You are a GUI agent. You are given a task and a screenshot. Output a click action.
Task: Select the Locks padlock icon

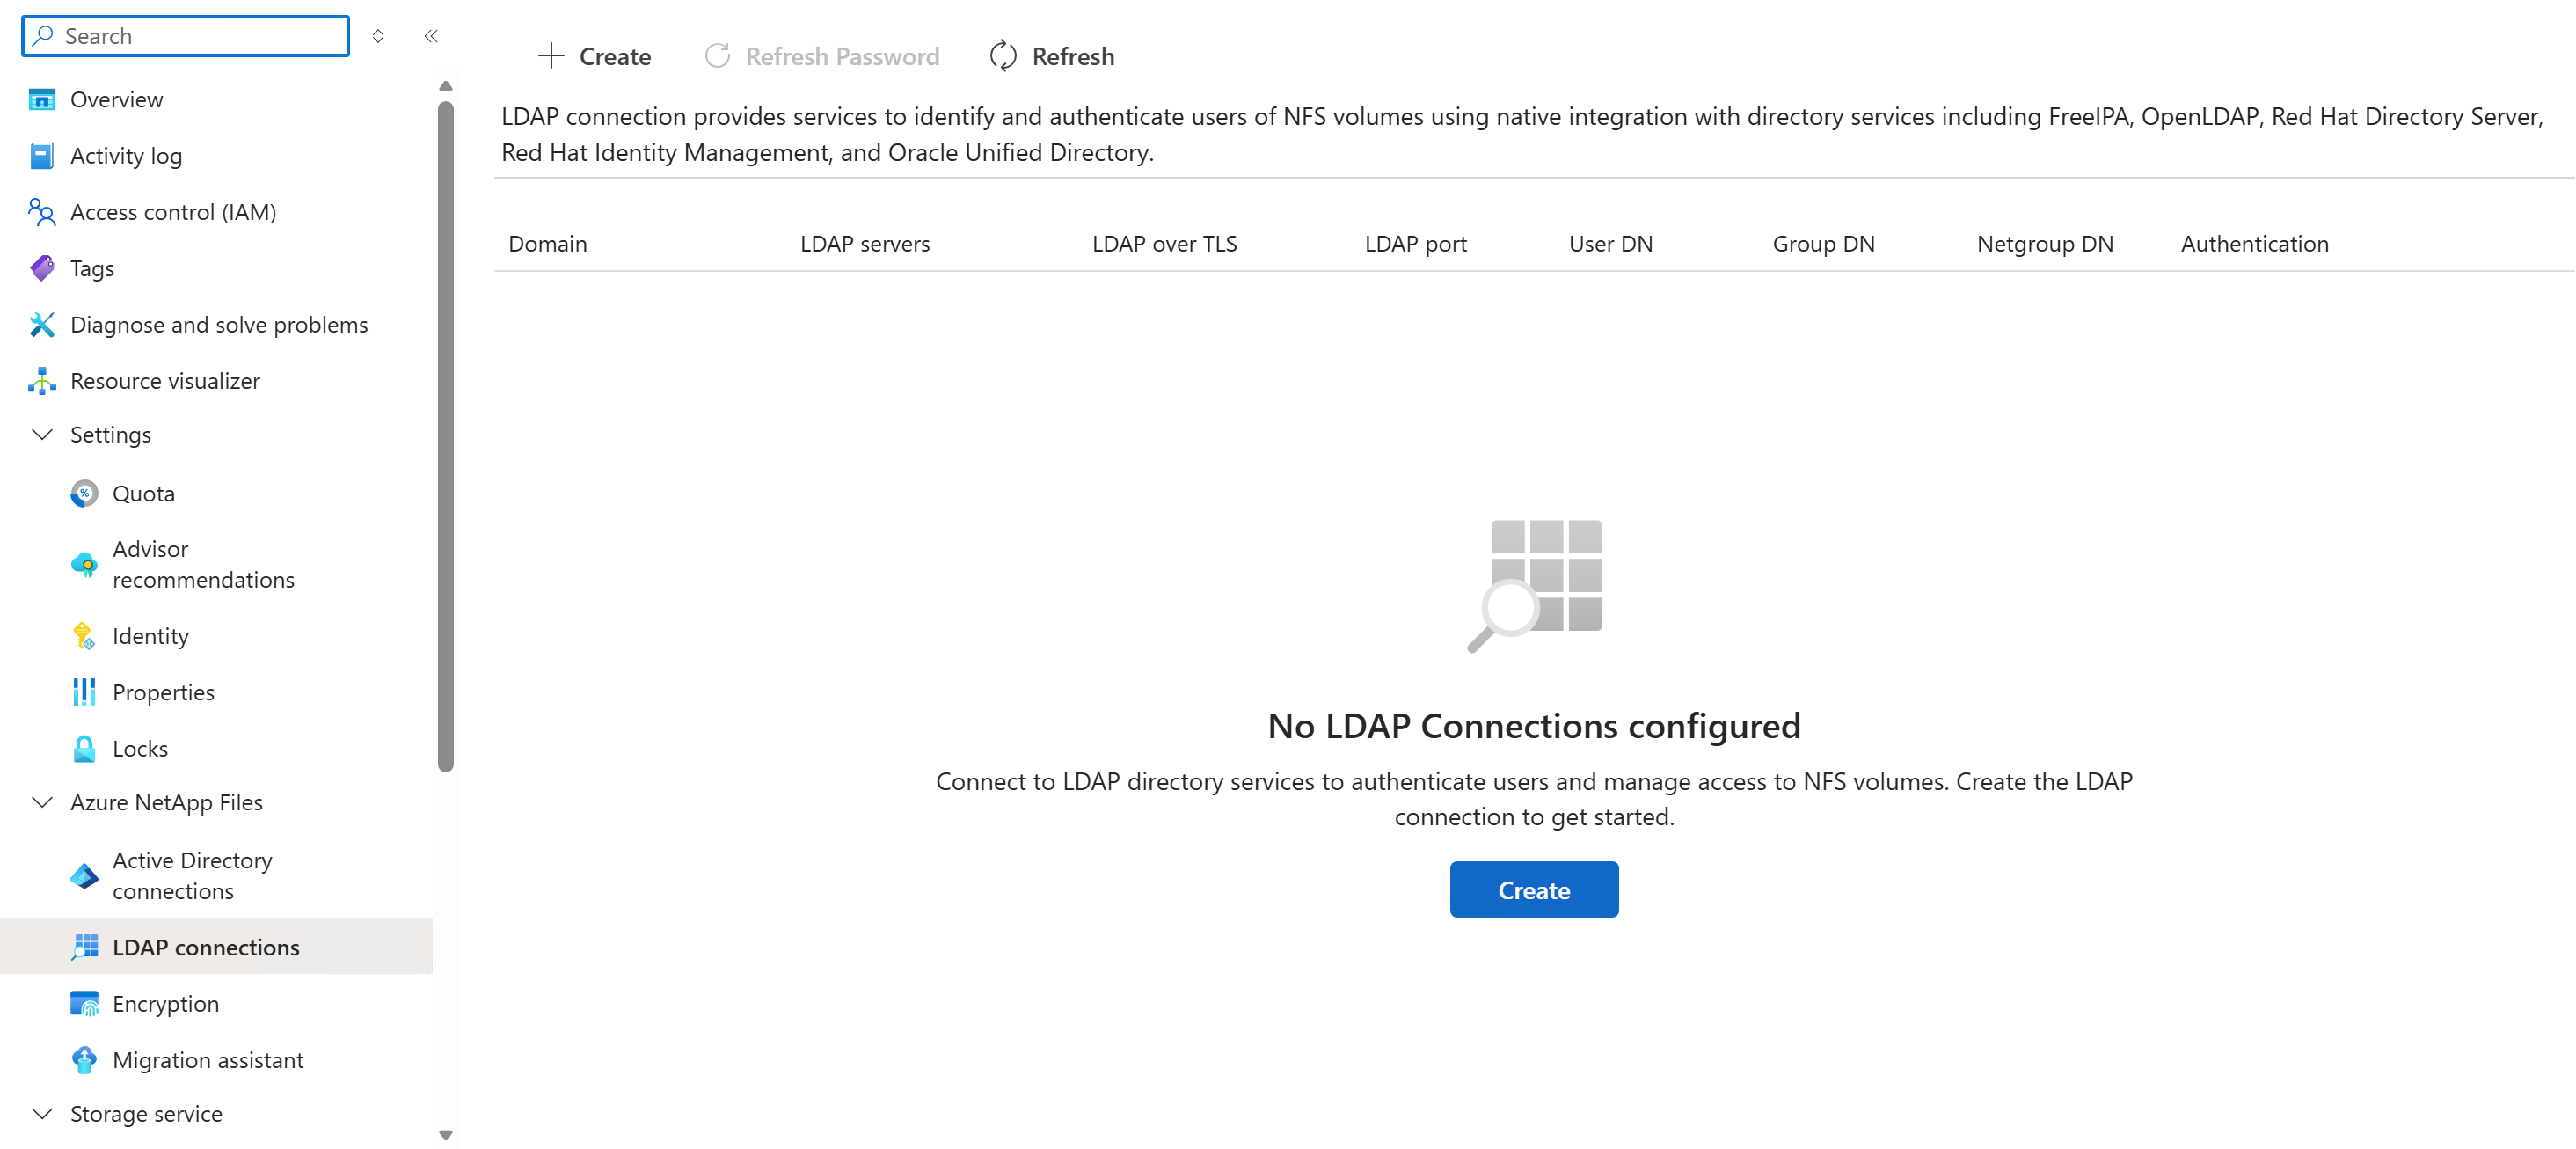(x=84, y=748)
